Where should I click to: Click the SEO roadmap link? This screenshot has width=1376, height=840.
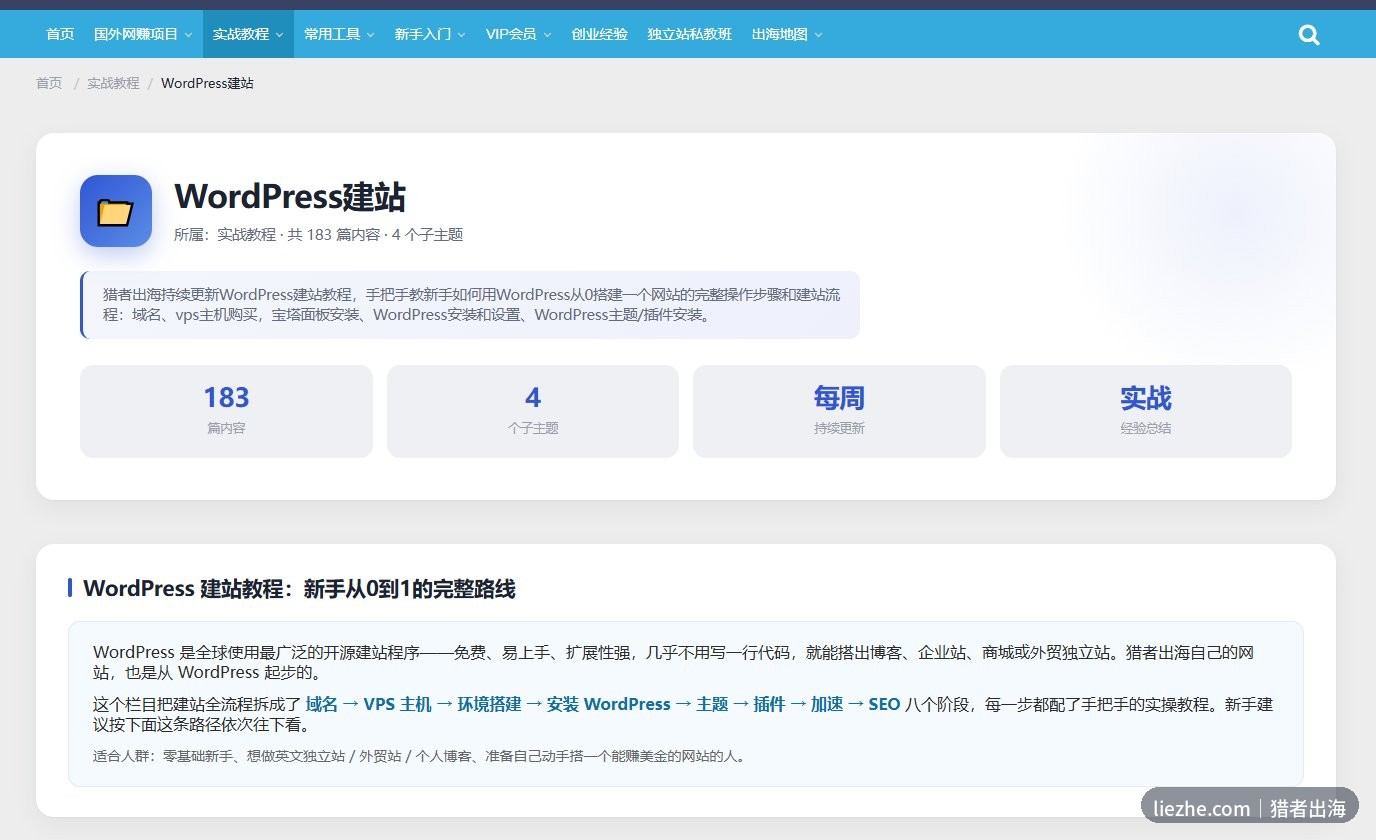pos(884,704)
